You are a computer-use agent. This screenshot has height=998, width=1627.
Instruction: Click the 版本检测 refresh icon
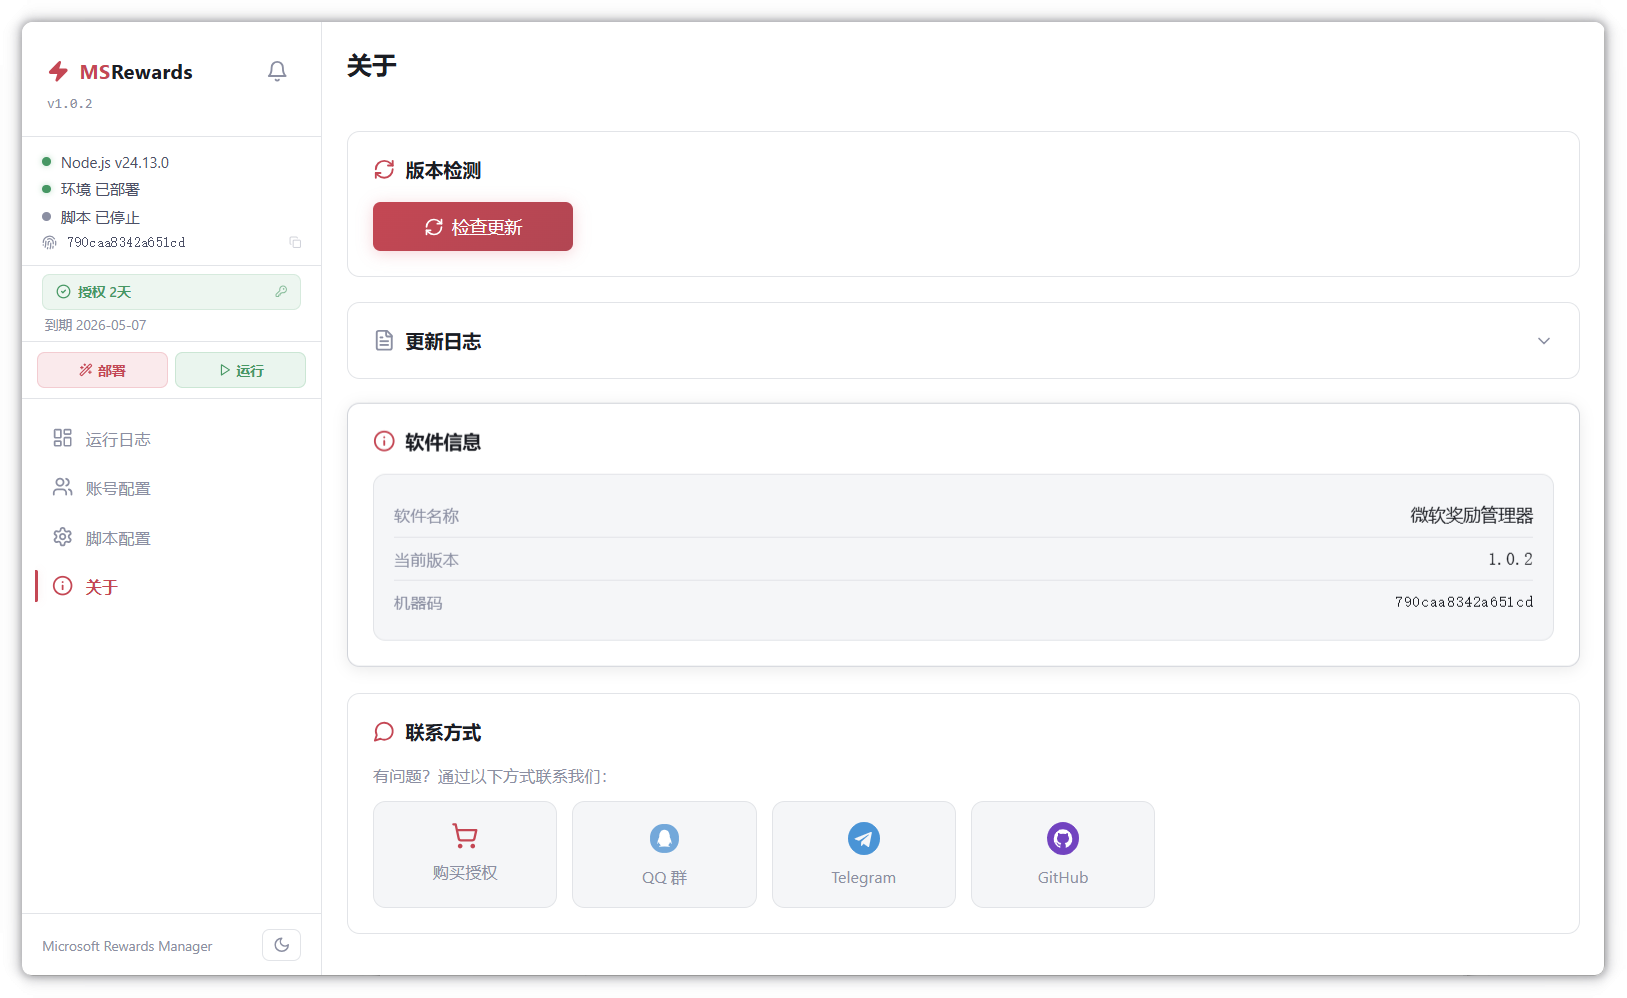click(x=384, y=170)
